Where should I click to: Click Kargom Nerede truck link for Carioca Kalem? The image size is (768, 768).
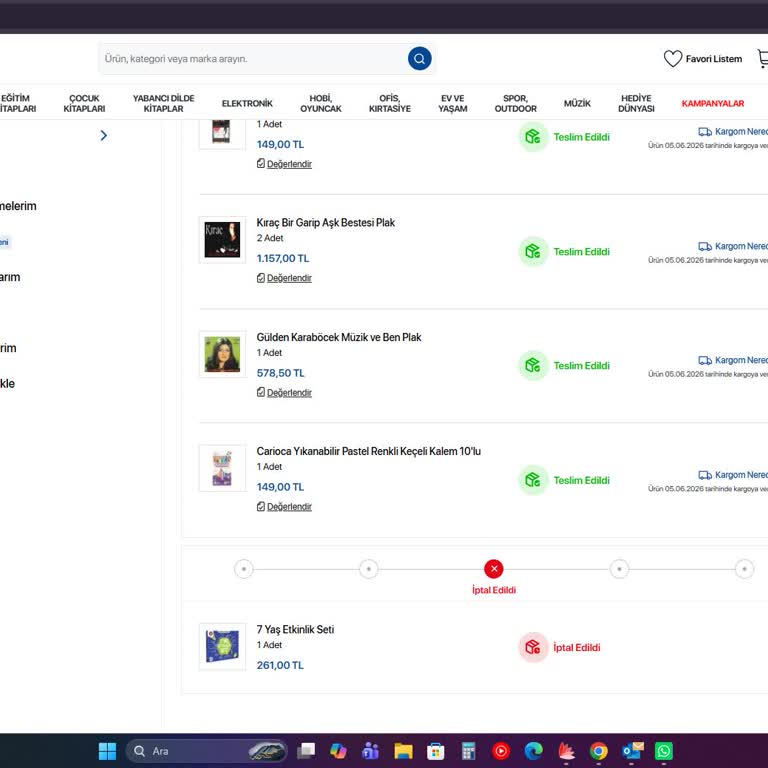point(733,475)
